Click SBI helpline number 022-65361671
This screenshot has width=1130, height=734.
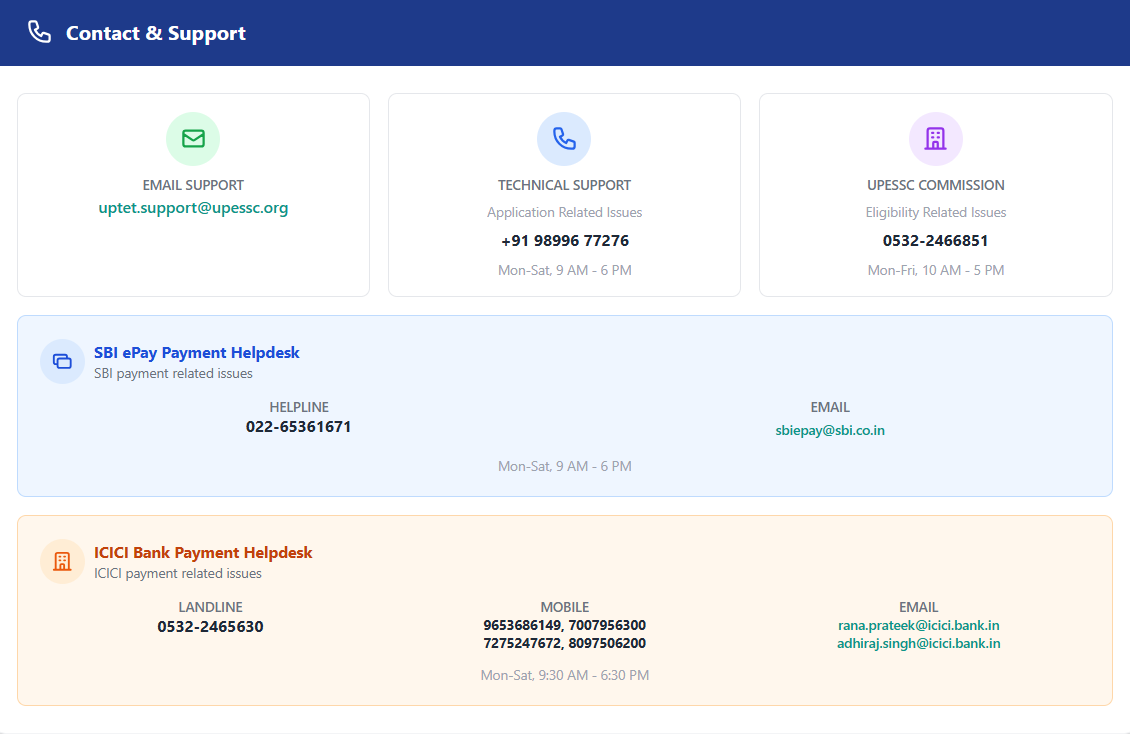[x=298, y=426]
